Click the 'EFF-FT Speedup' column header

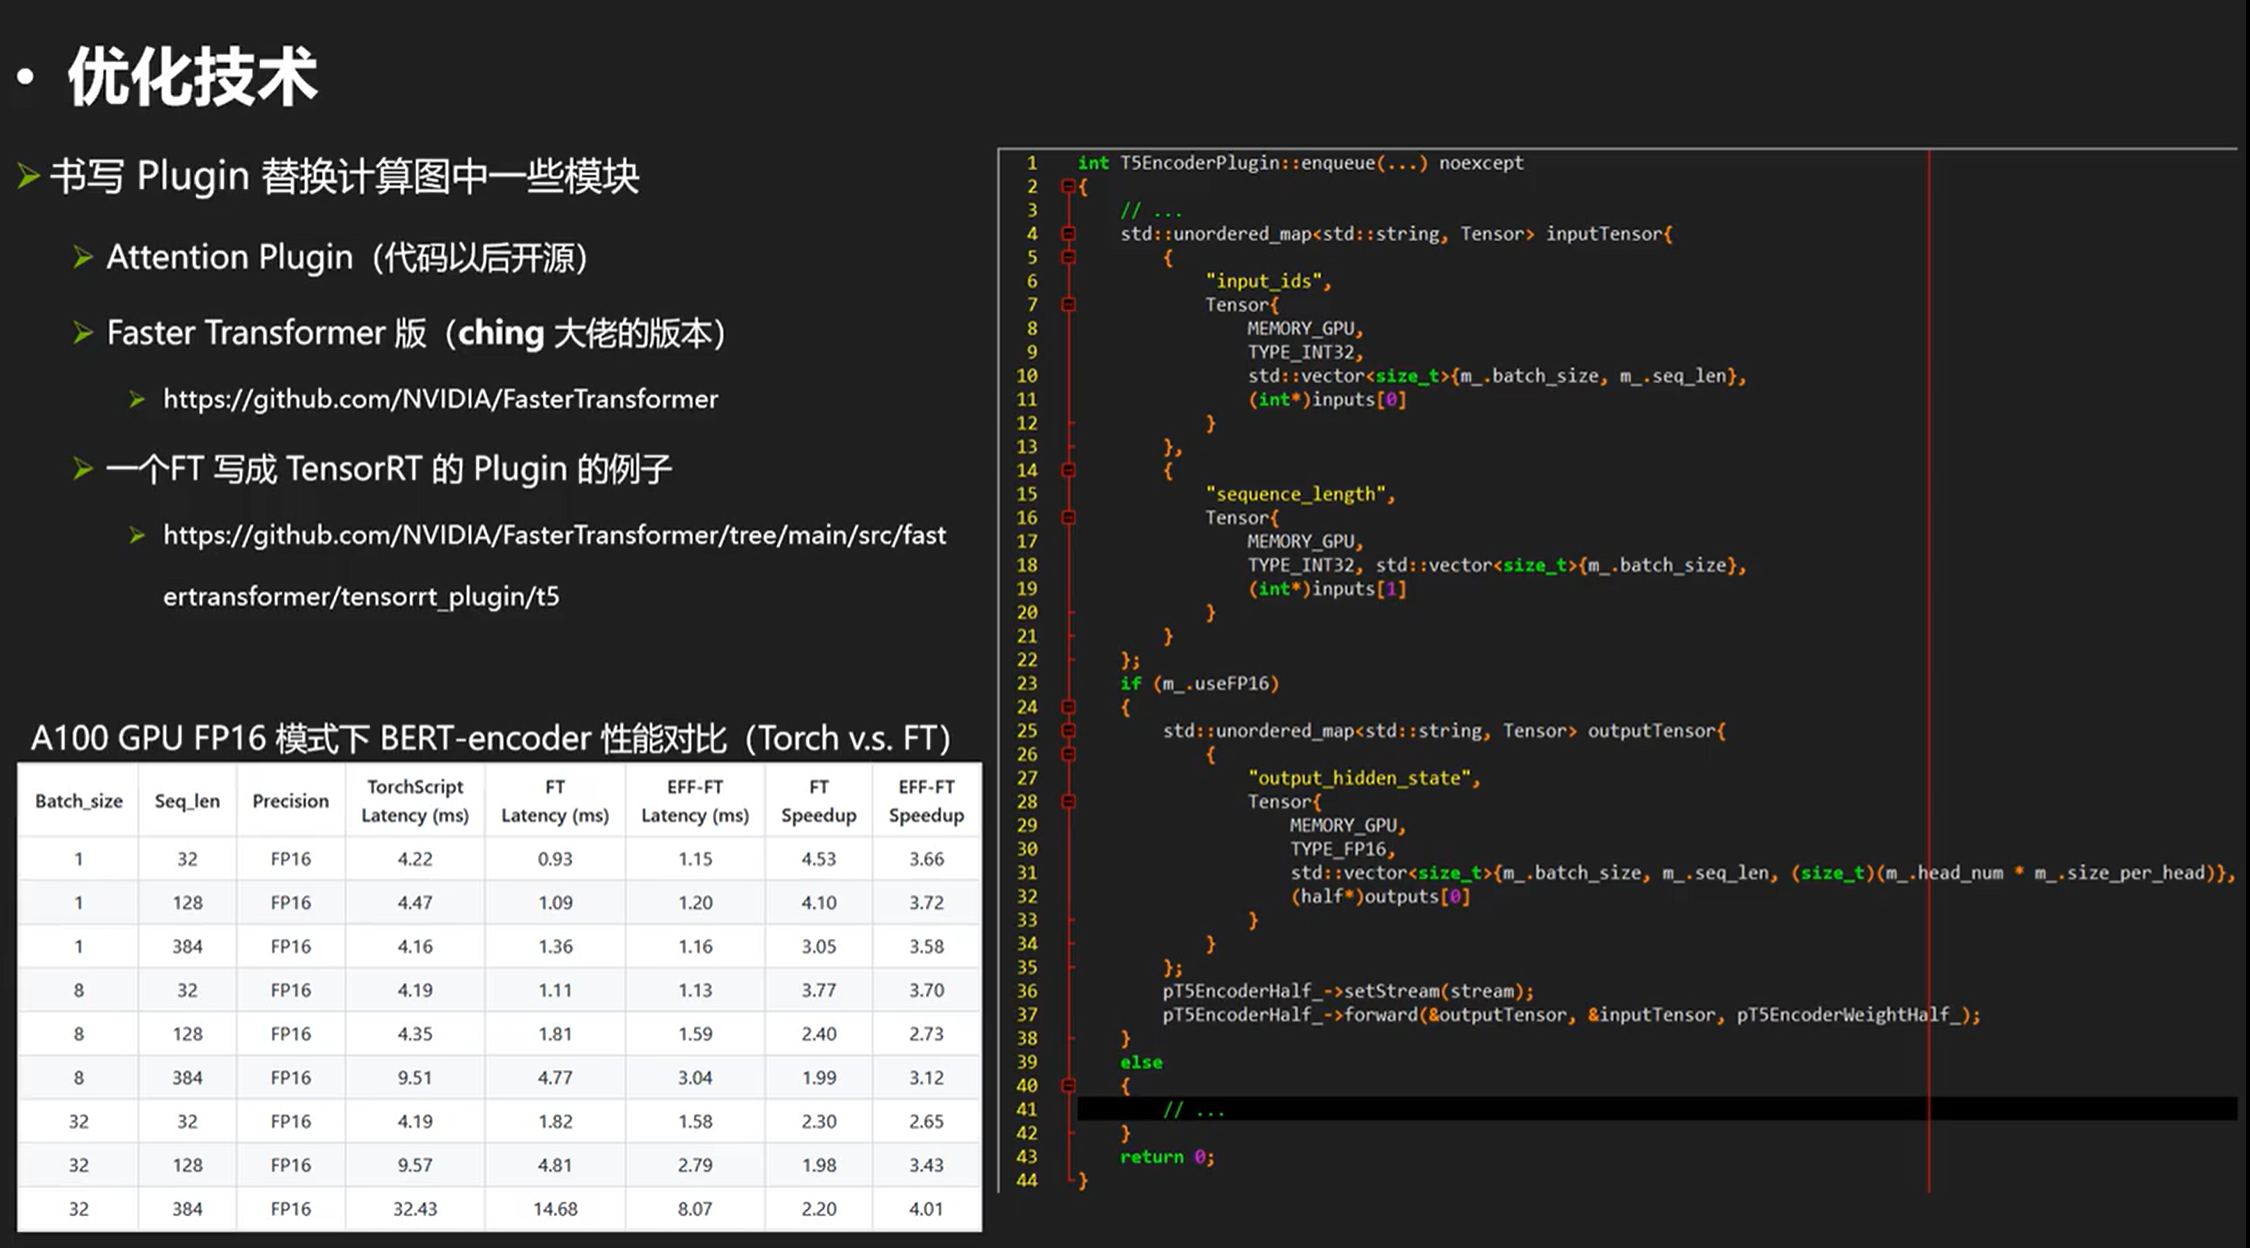(x=926, y=801)
